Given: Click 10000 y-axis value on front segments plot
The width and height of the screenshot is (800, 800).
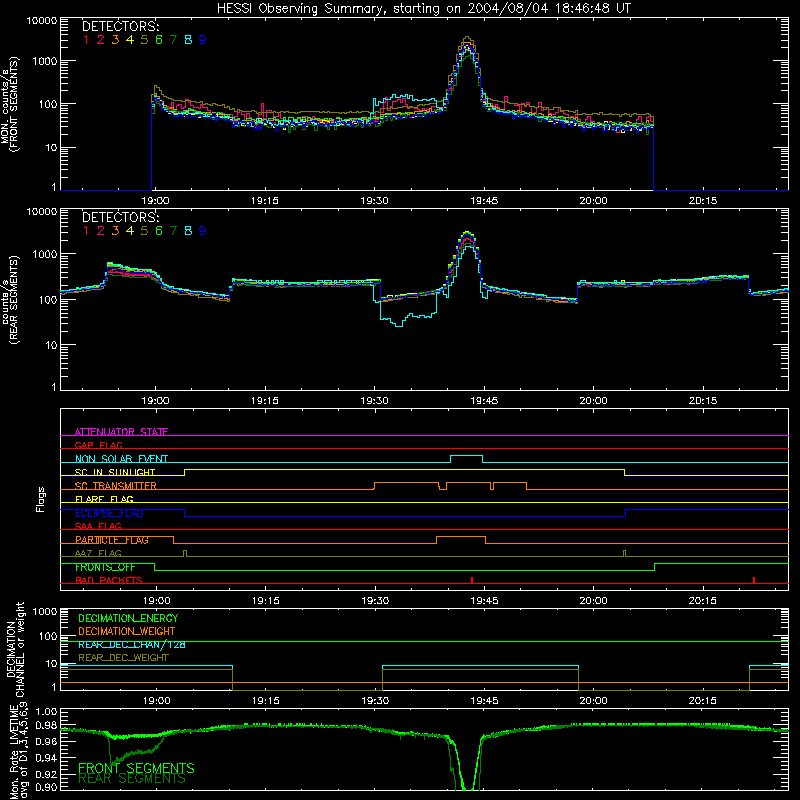Looking at the screenshot, I should tap(42, 20).
